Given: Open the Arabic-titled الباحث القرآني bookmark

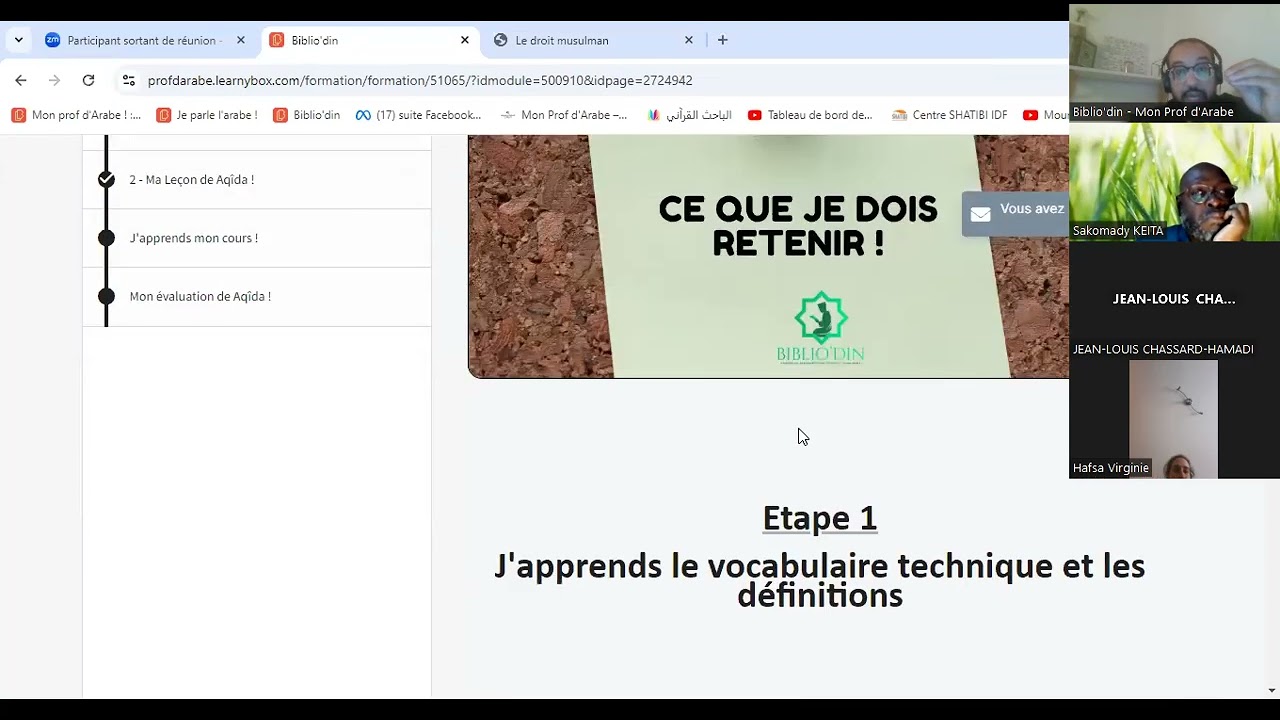Looking at the screenshot, I should tap(689, 115).
